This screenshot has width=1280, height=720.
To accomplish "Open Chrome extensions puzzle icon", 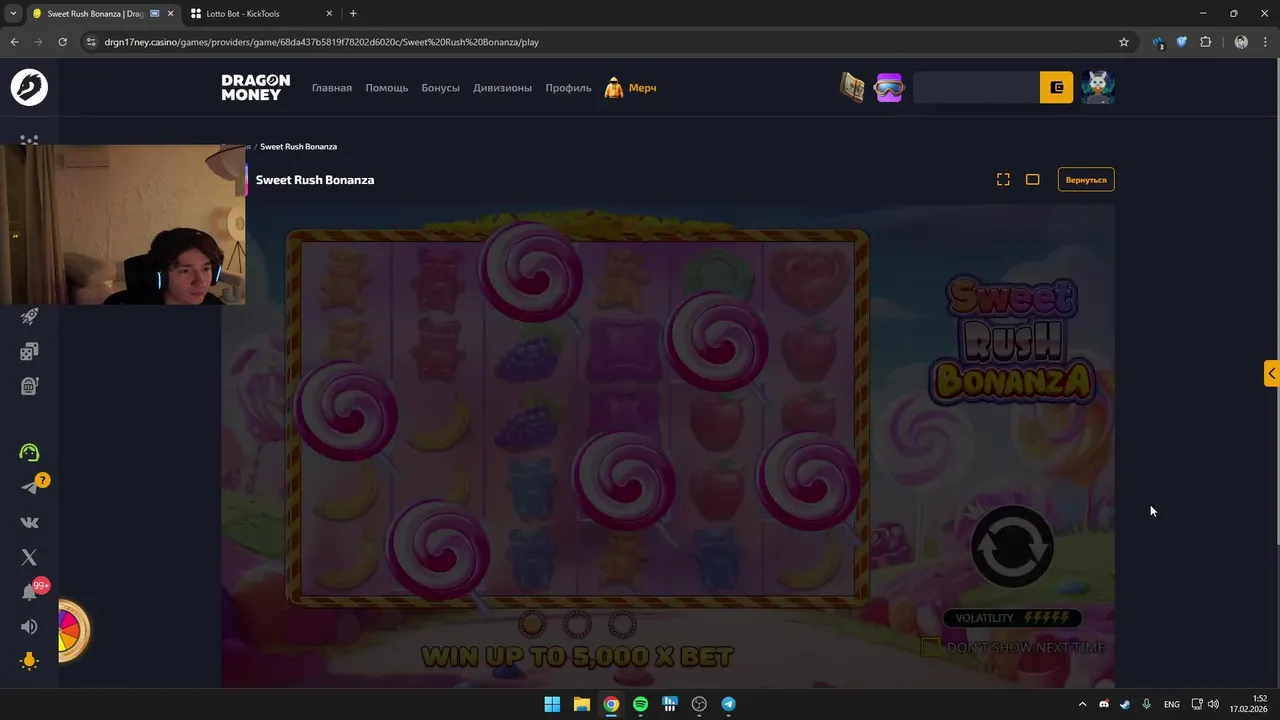I will [1205, 42].
